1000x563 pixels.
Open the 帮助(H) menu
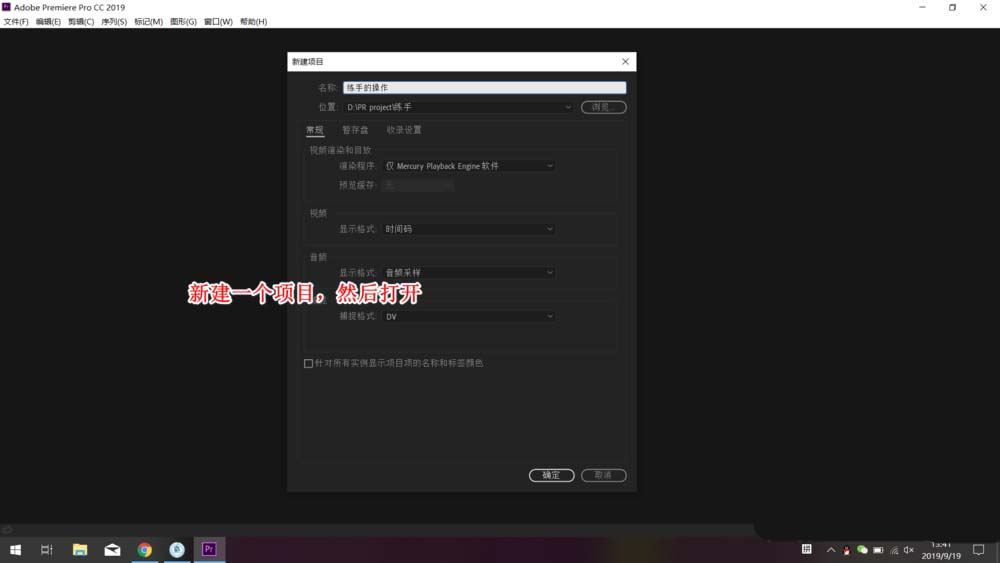point(253,22)
